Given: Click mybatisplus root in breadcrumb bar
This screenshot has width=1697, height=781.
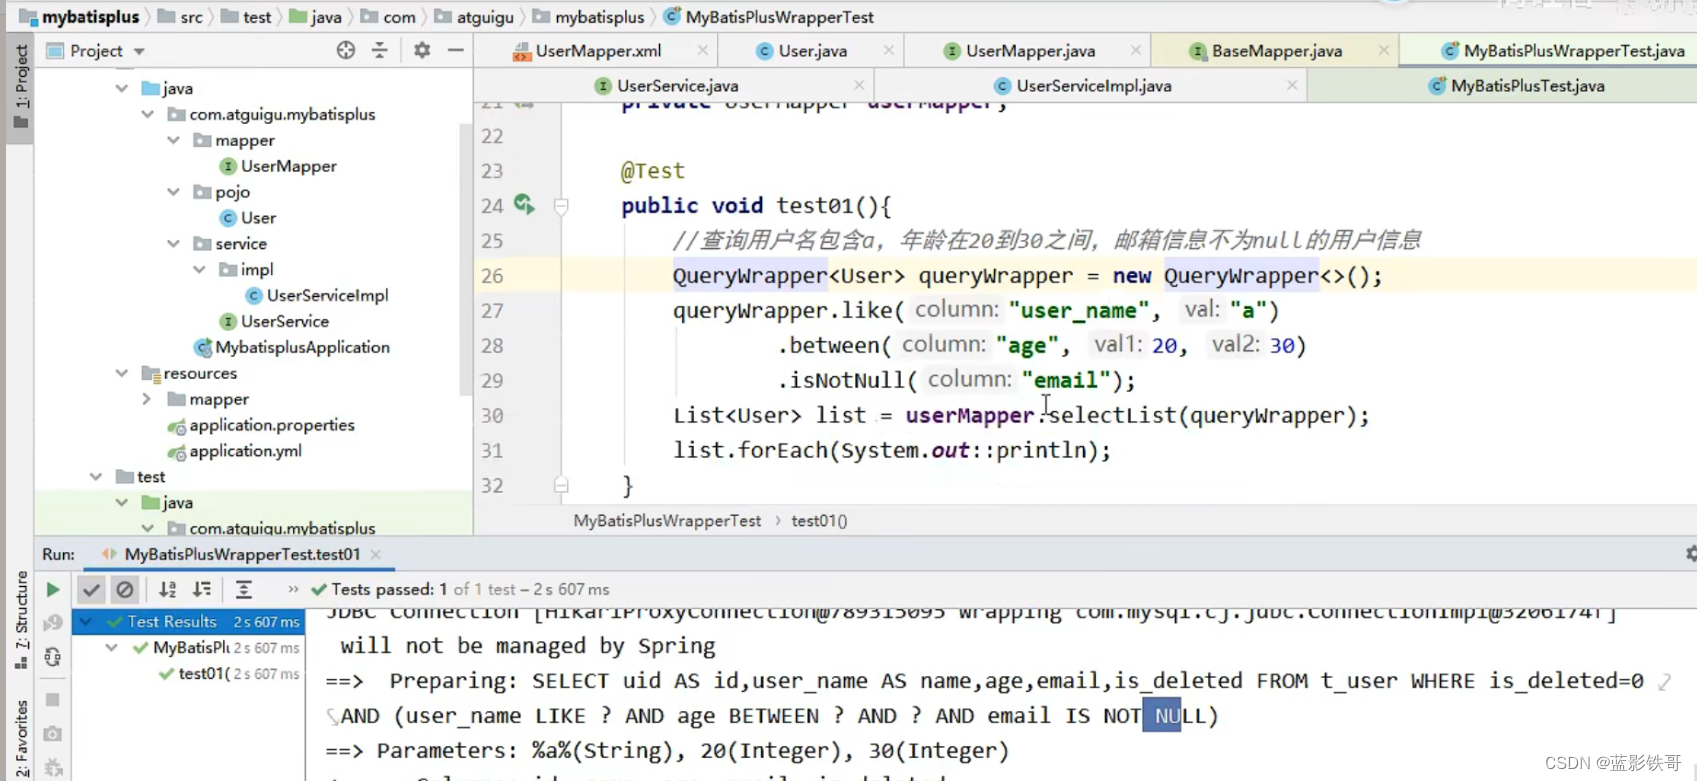Looking at the screenshot, I should point(90,17).
